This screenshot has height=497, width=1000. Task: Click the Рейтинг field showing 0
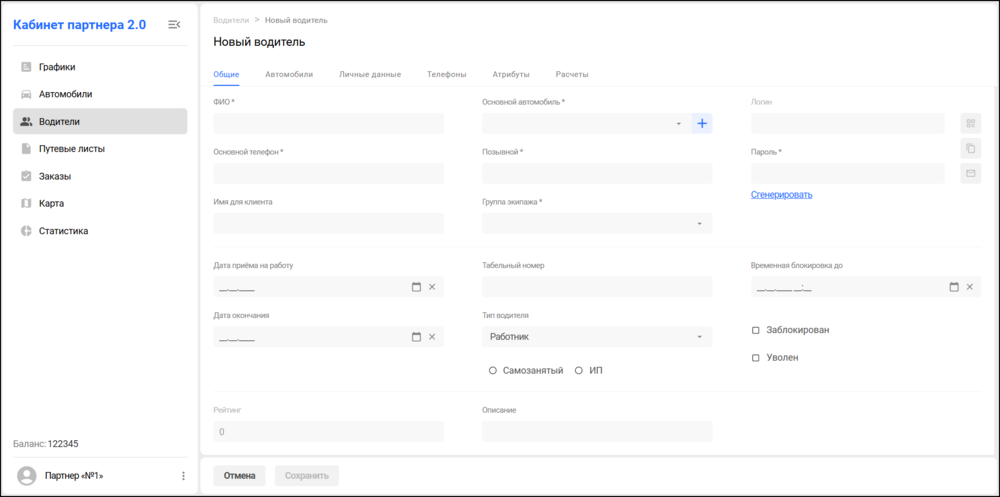(x=328, y=431)
